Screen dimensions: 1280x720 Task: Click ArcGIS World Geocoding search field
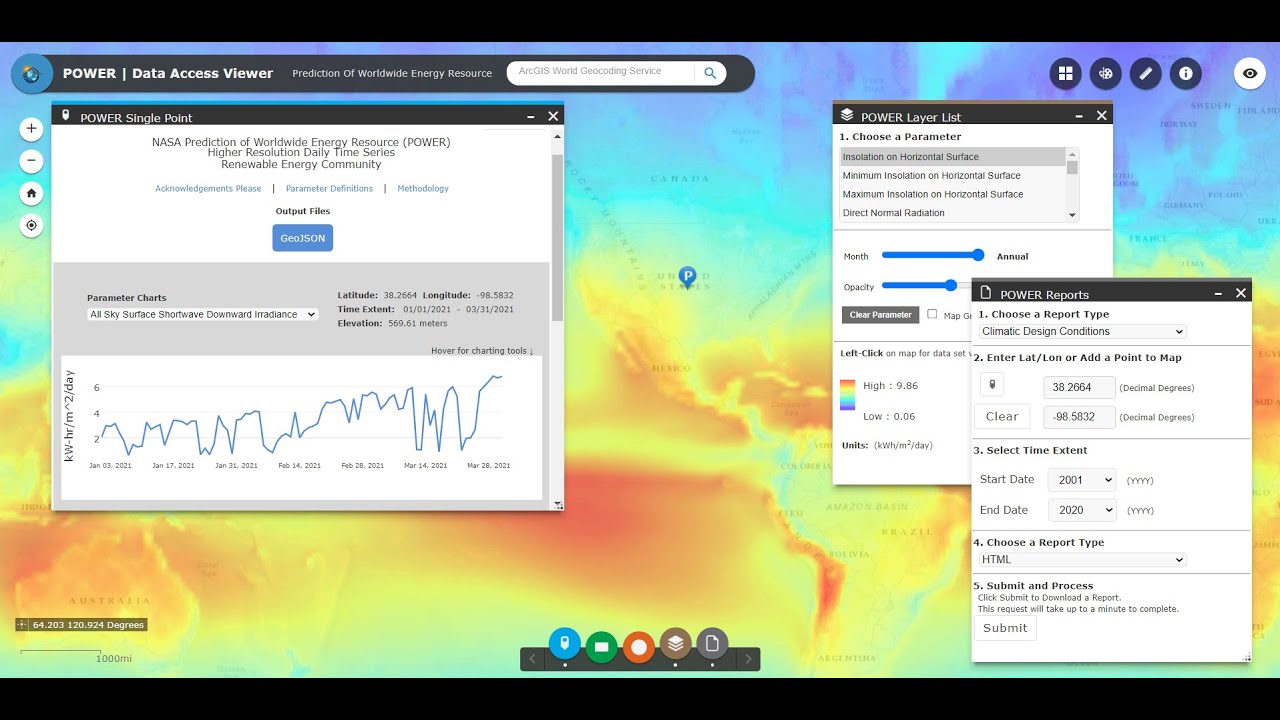click(601, 72)
